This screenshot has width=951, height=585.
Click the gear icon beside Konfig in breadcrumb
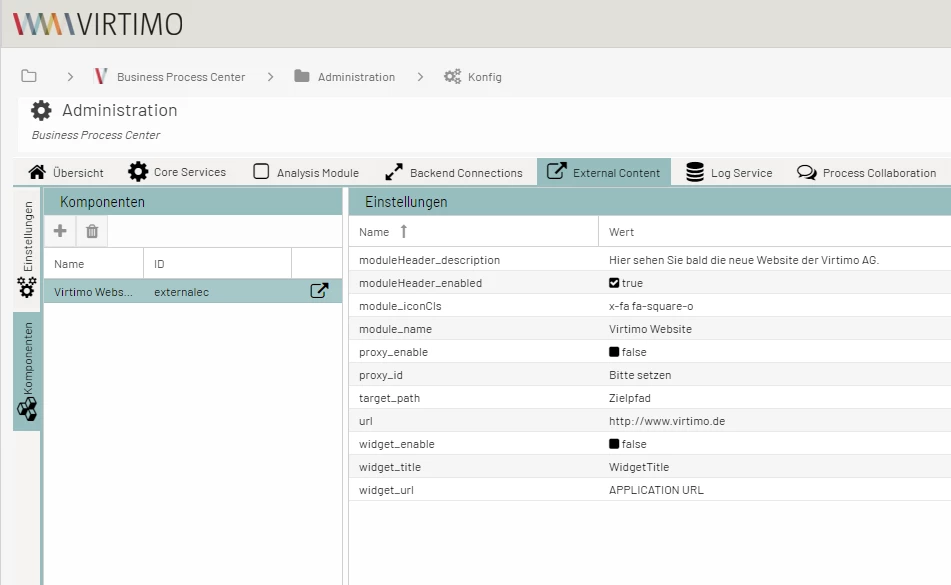point(452,76)
